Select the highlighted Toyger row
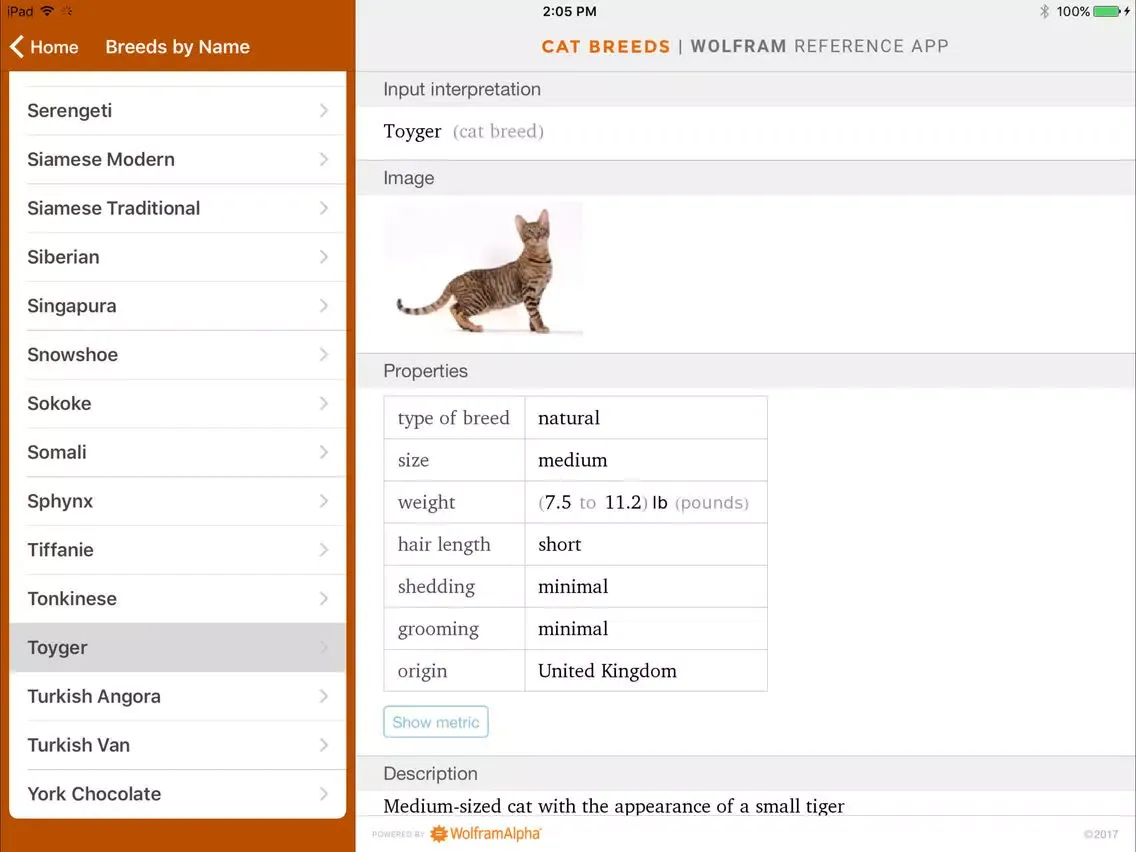This screenshot has width=1136, height=852. (x=178, y=648)
